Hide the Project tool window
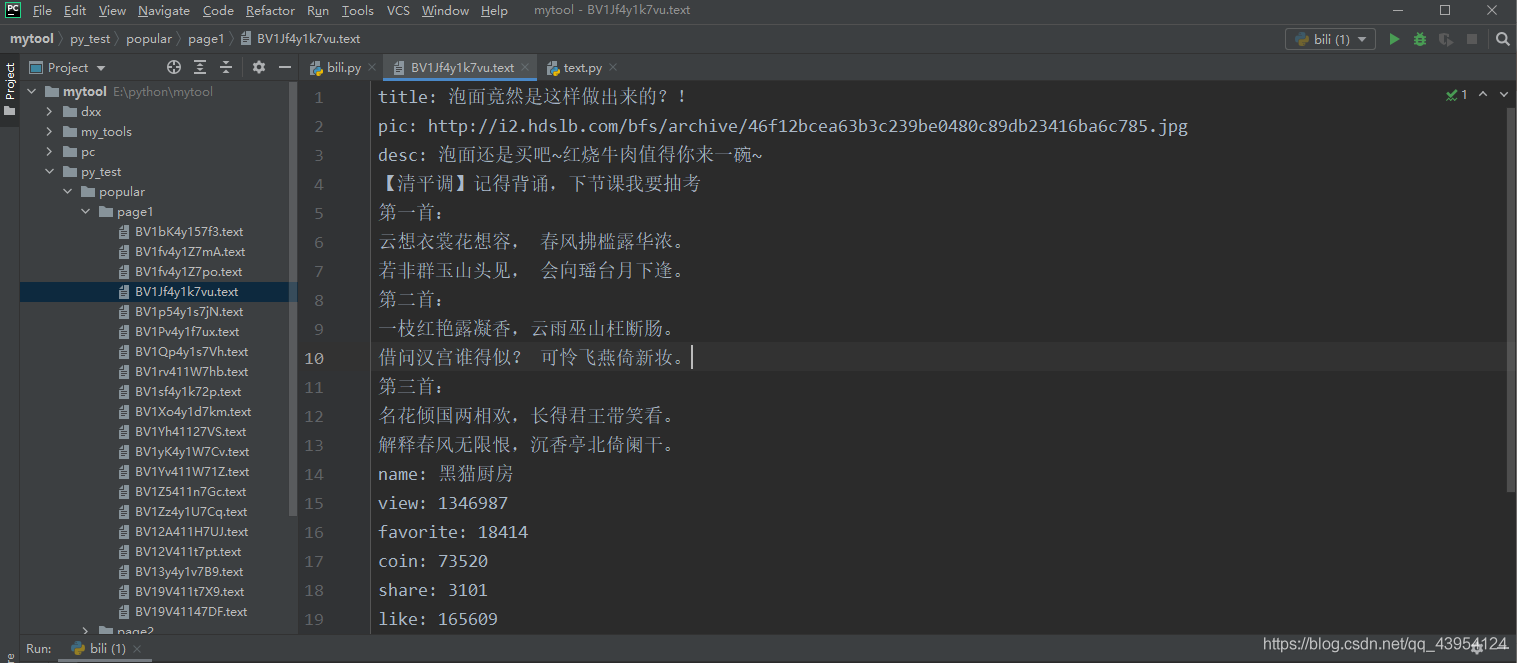 [285, 67]
